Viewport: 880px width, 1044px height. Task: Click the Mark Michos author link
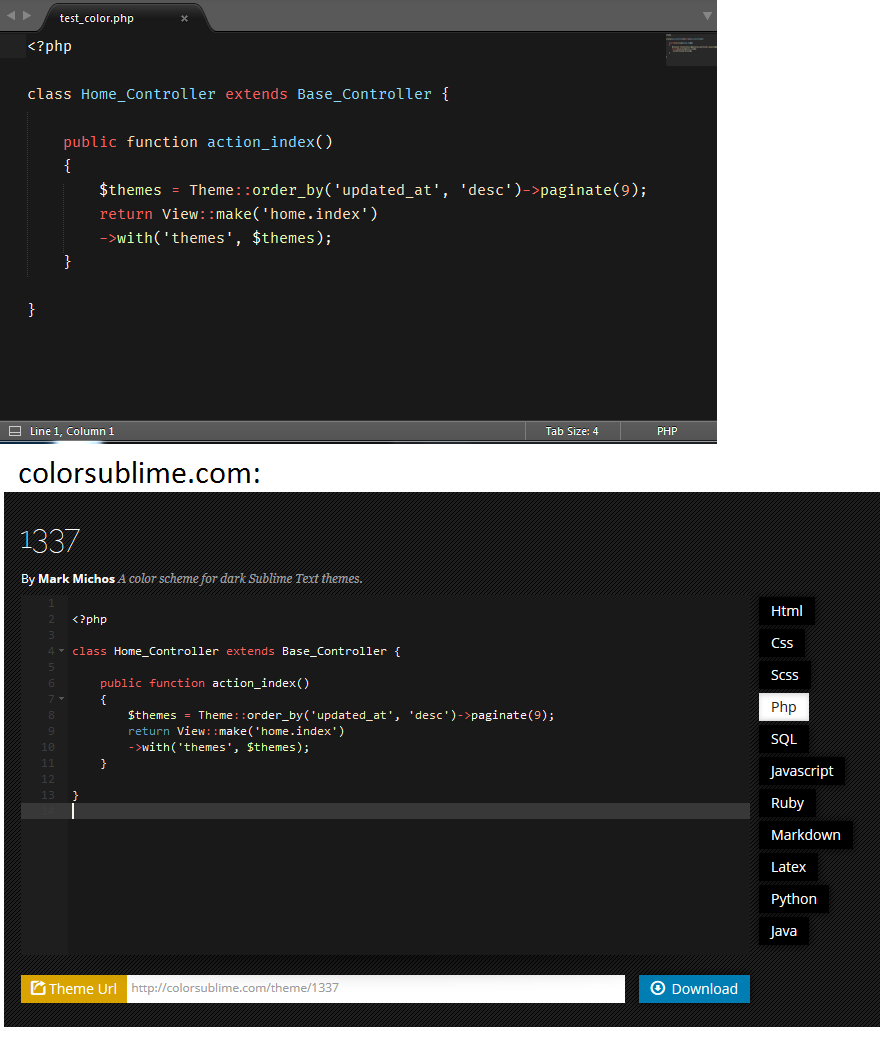click(x=76, y=578)
